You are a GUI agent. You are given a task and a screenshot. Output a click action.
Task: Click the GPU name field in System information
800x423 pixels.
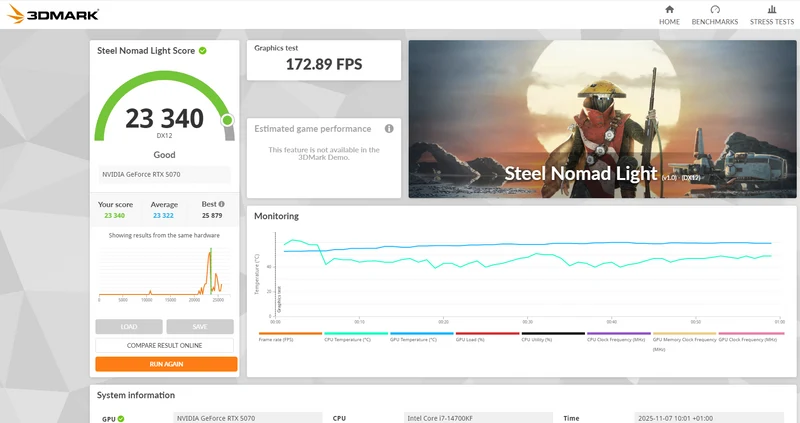tap(248, 418)
